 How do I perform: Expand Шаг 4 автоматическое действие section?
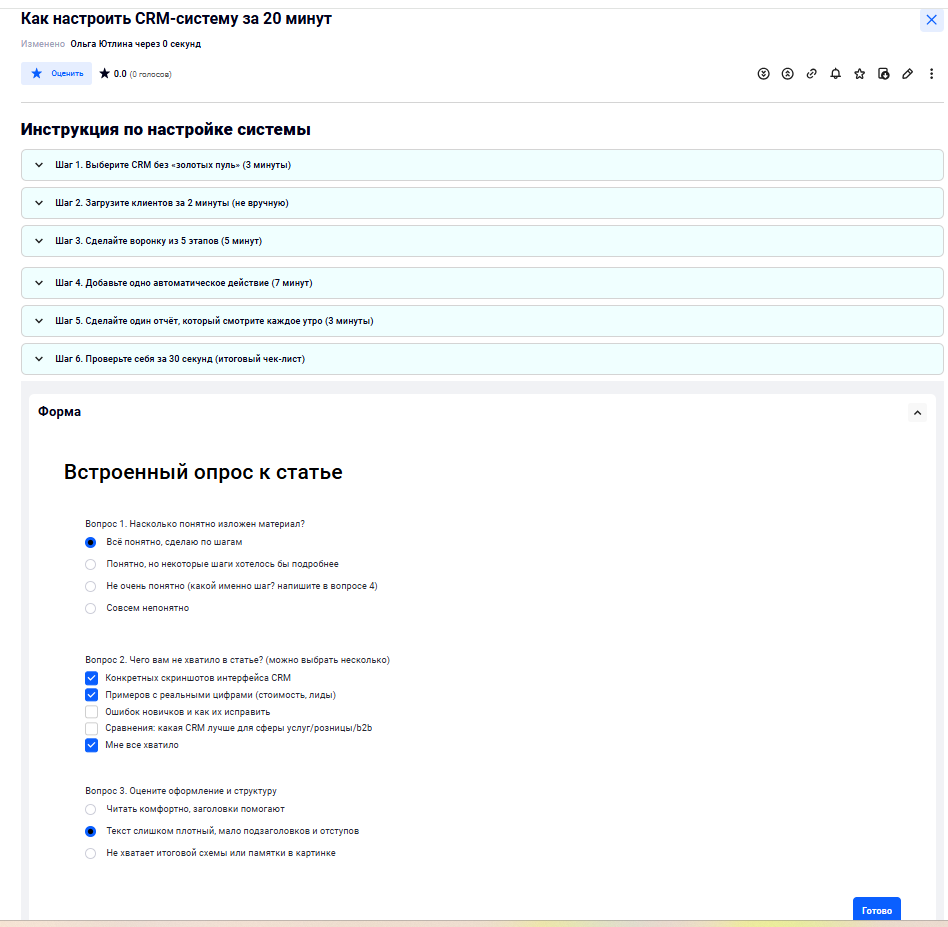tap(482, 283)
